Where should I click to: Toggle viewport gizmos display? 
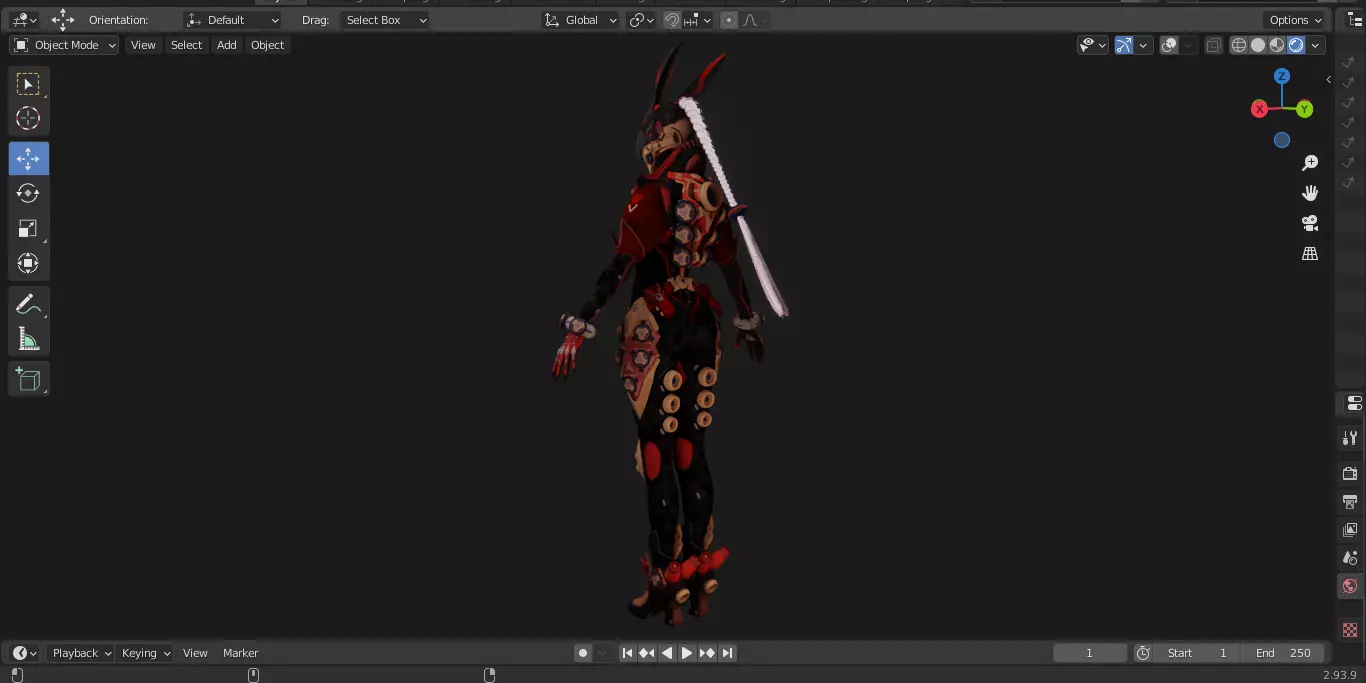click(x=1124, y=45)
